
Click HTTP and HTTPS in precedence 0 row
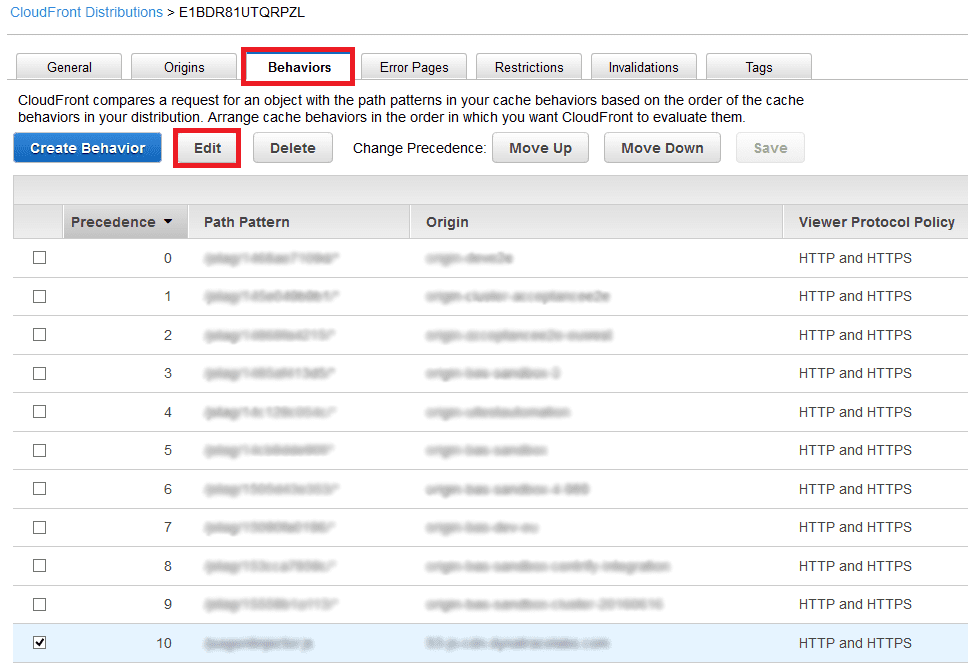pos(855,258)
